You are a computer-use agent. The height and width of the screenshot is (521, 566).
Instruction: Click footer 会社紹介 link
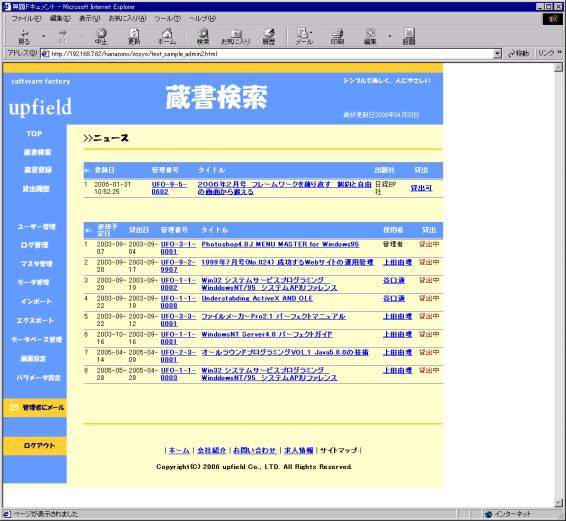pos(212,451)
